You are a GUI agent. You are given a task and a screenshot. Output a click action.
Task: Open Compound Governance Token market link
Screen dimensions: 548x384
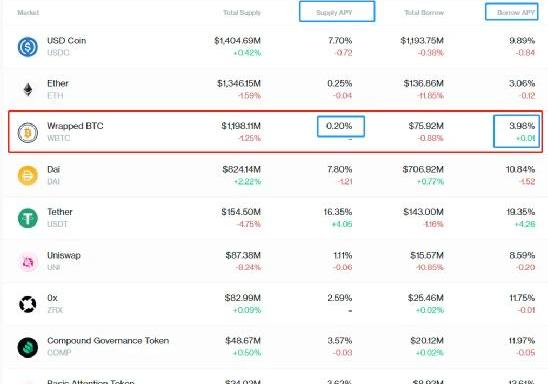coord(108,340)
